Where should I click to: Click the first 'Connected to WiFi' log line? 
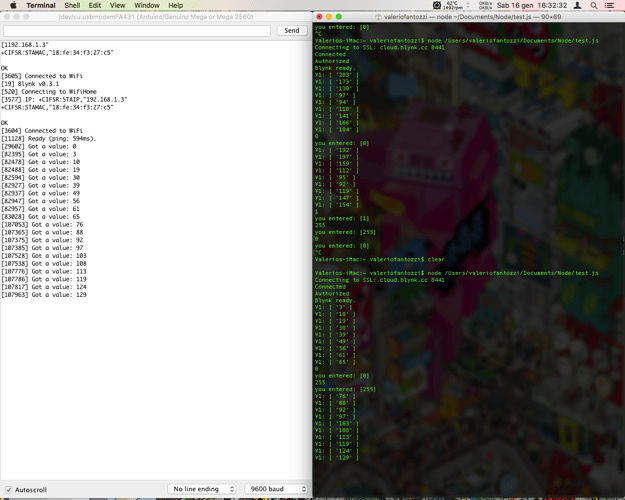click(x=42, y=76)
